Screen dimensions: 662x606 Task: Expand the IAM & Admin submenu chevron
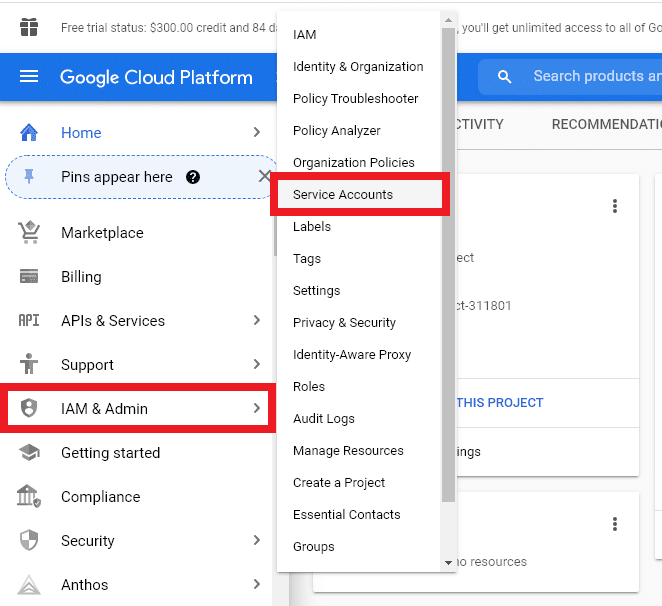tap(257, 408)
